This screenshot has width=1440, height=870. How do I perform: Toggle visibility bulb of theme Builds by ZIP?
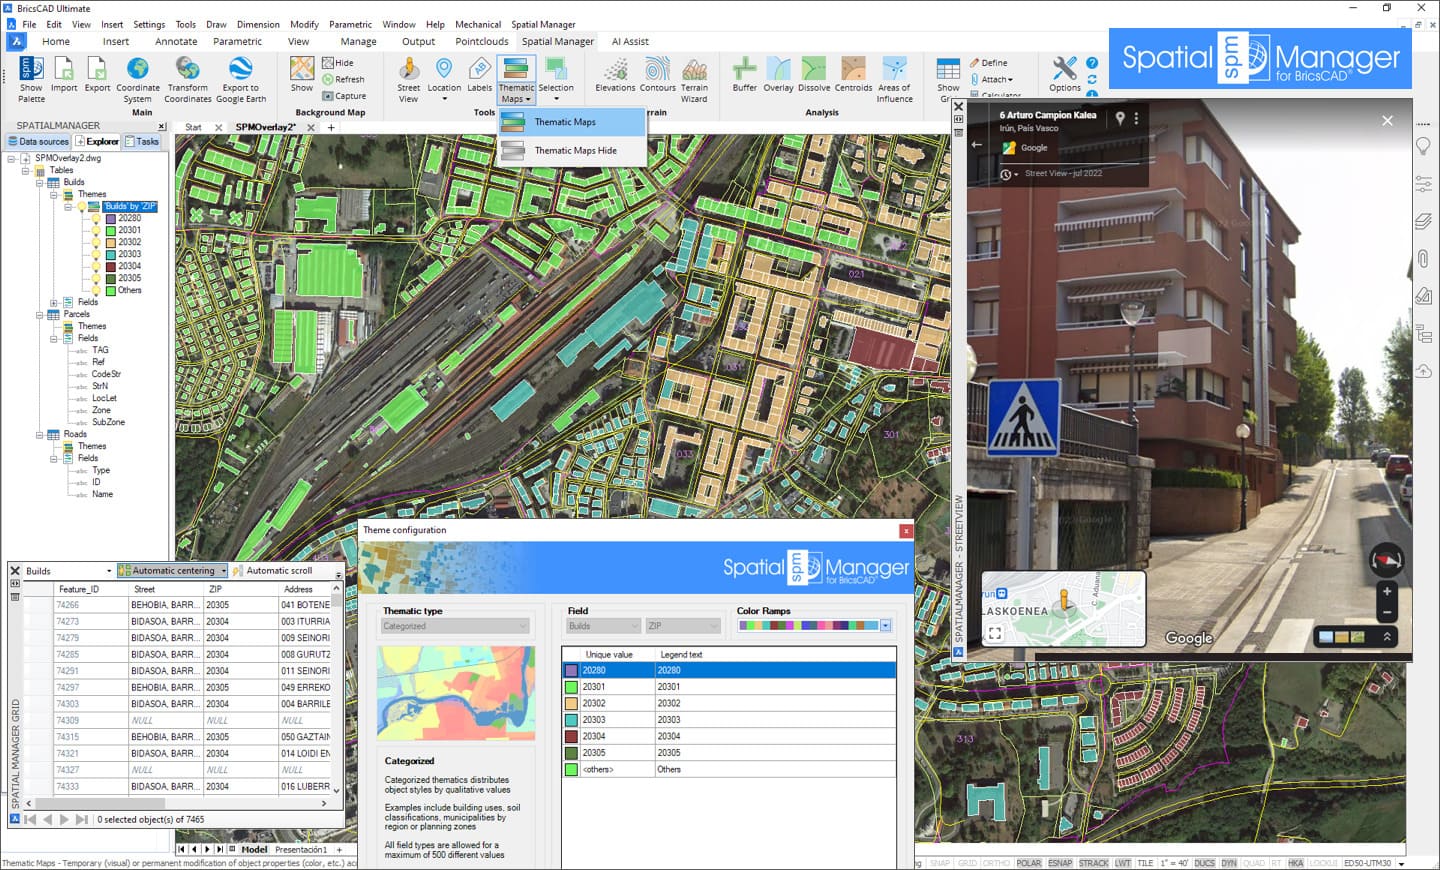coord(82,207)
